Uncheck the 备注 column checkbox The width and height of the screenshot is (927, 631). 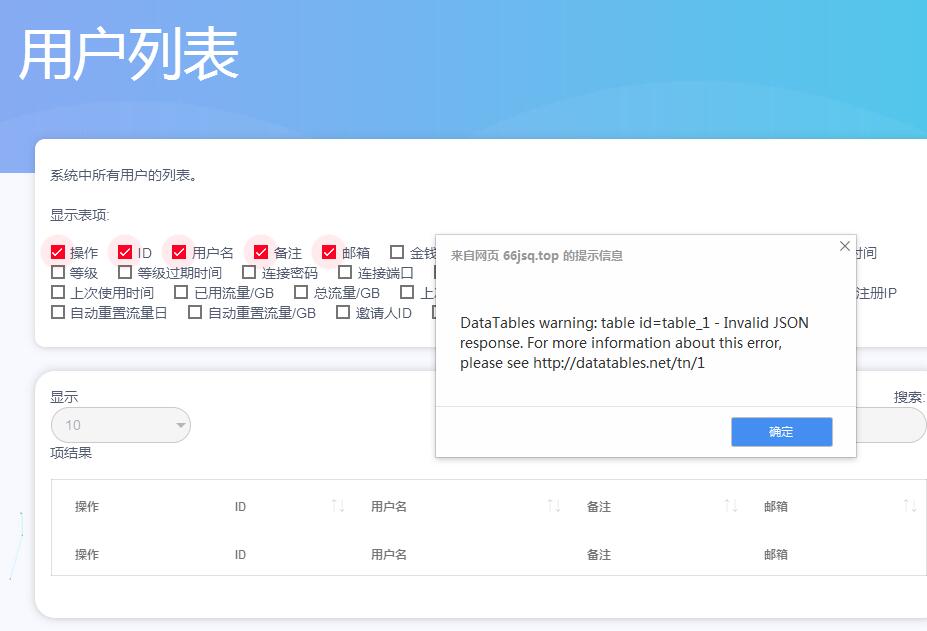tap(261, 253)
